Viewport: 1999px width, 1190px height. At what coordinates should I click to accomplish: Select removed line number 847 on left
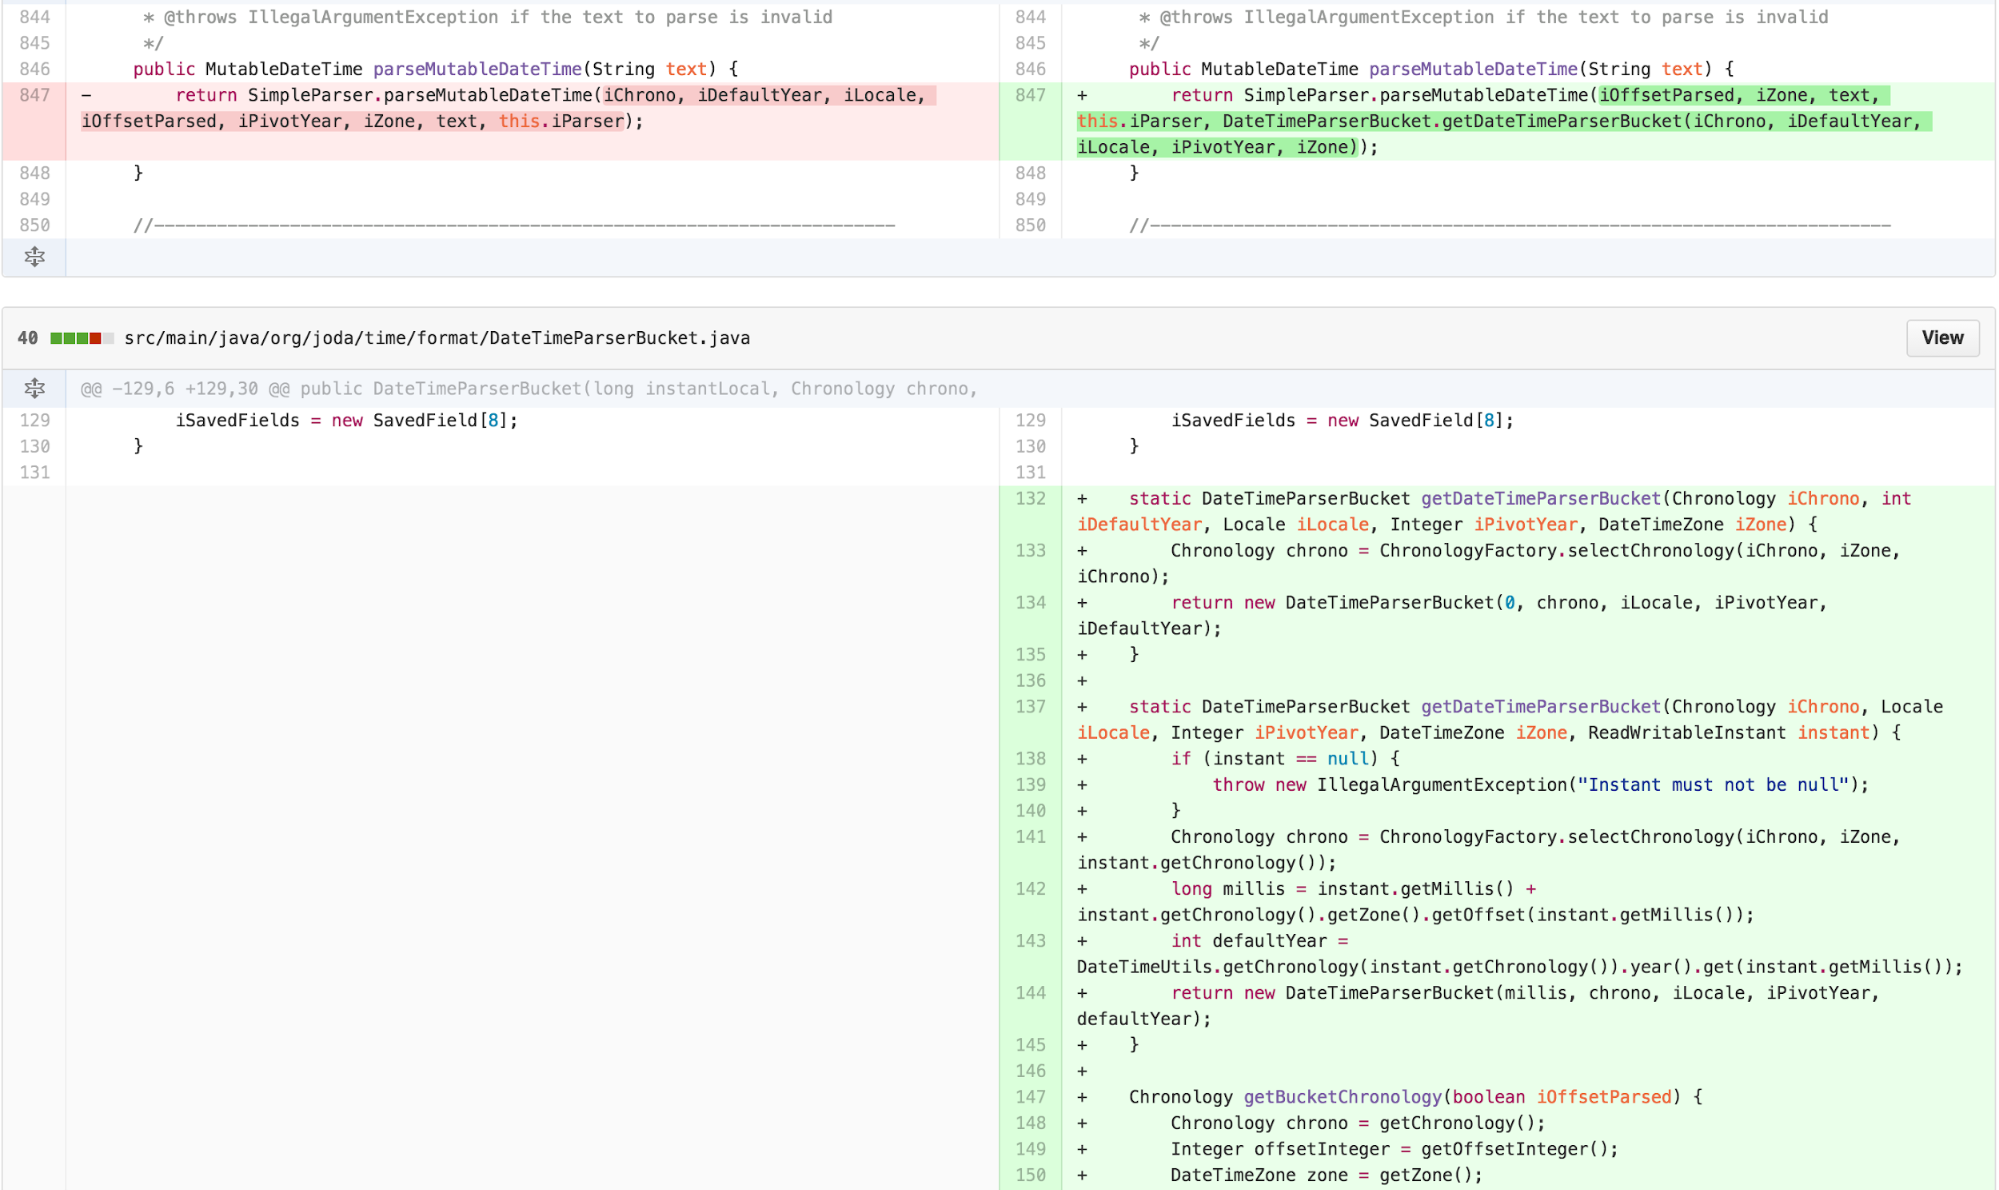(34, 95)
